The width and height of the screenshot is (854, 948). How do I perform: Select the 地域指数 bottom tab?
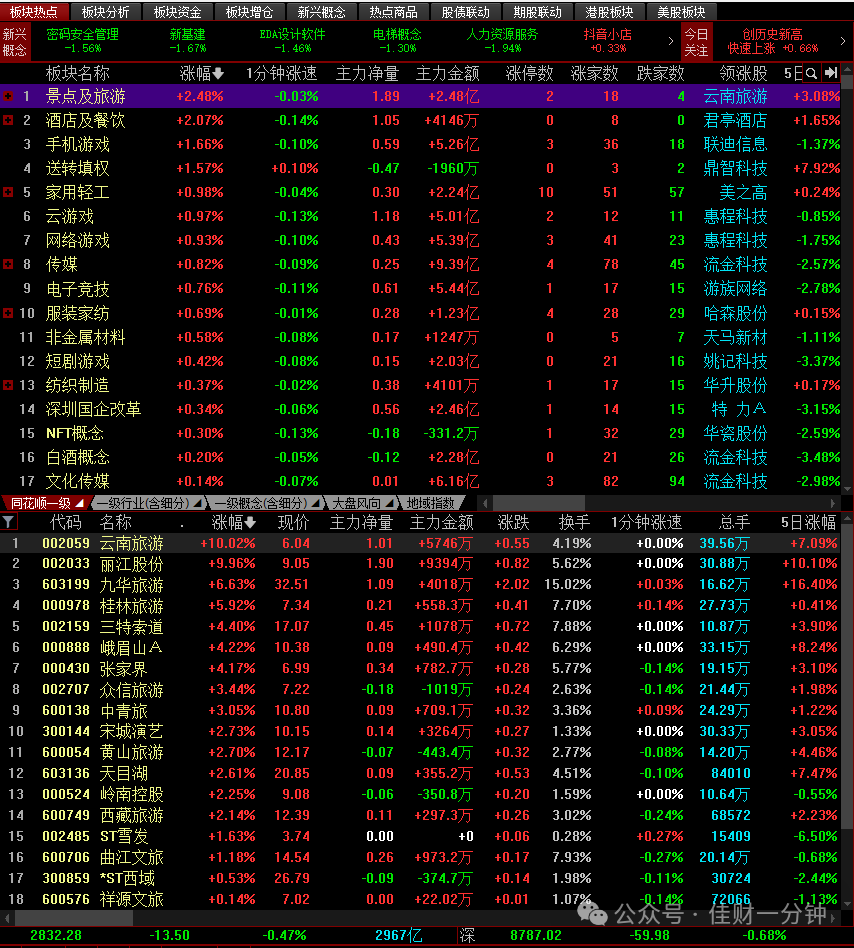point(430,503)
